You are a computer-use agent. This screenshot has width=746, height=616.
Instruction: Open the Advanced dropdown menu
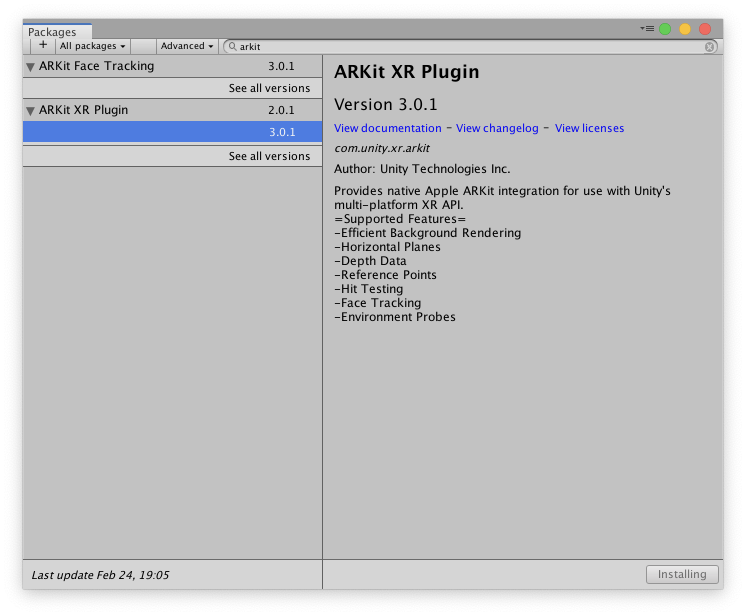pyautogui.click(x=186, y=46)
